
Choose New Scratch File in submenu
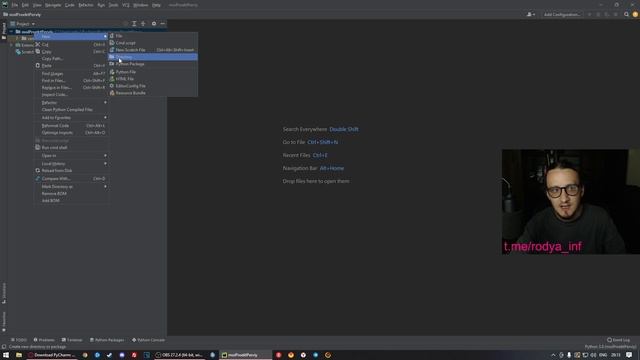click(153, 50)
